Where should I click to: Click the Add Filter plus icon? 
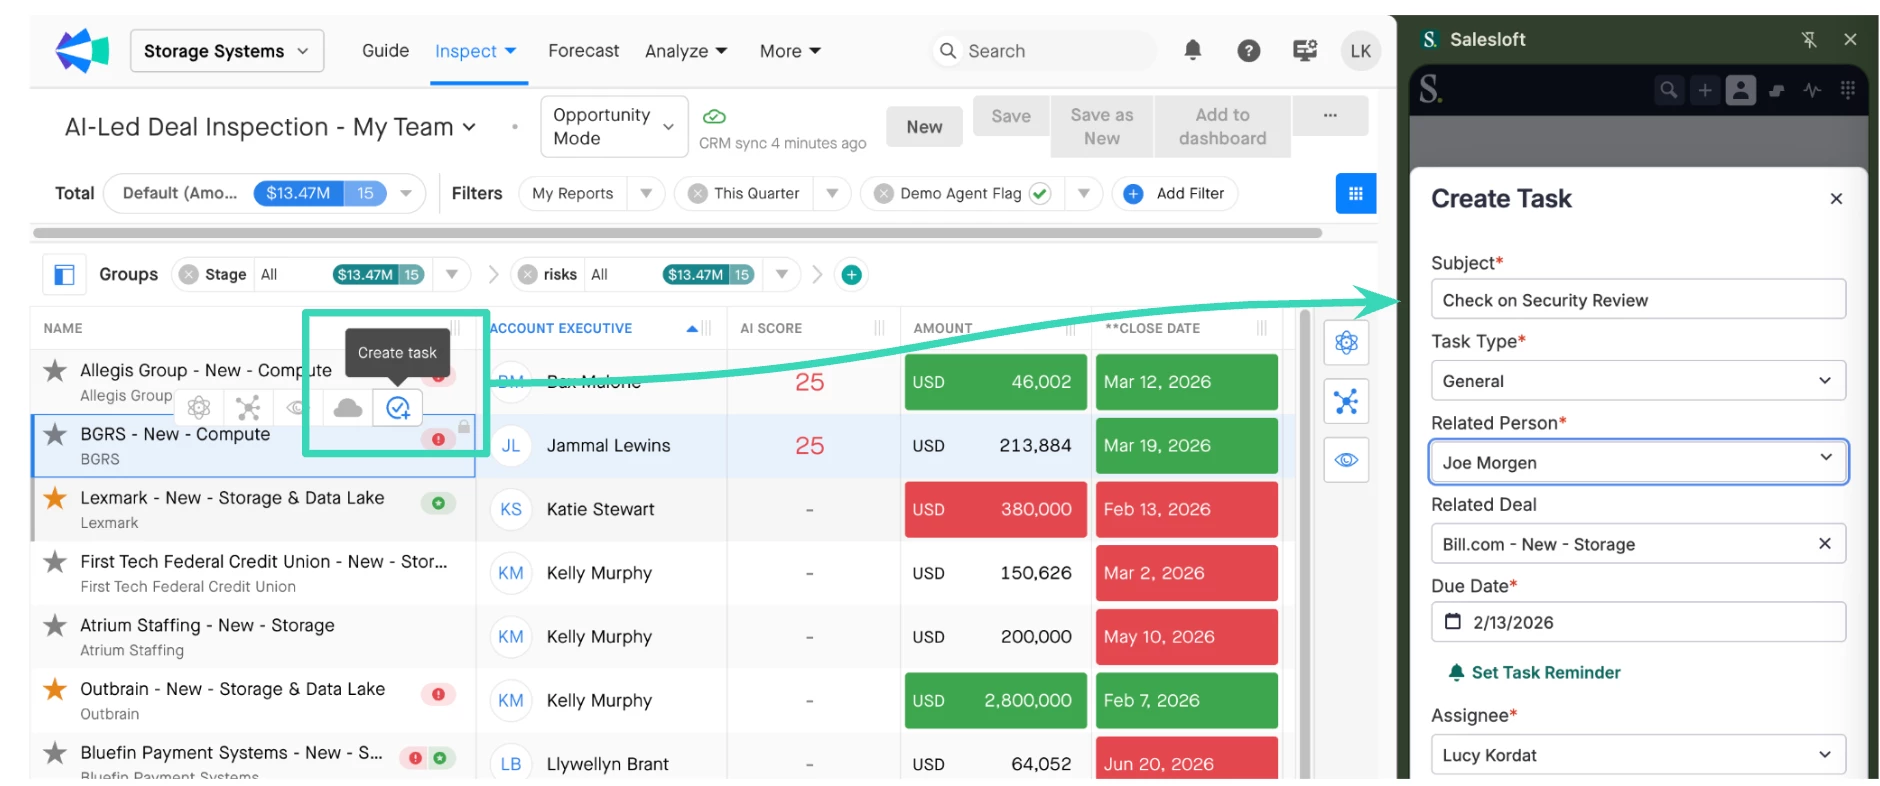click(1133, 193)
